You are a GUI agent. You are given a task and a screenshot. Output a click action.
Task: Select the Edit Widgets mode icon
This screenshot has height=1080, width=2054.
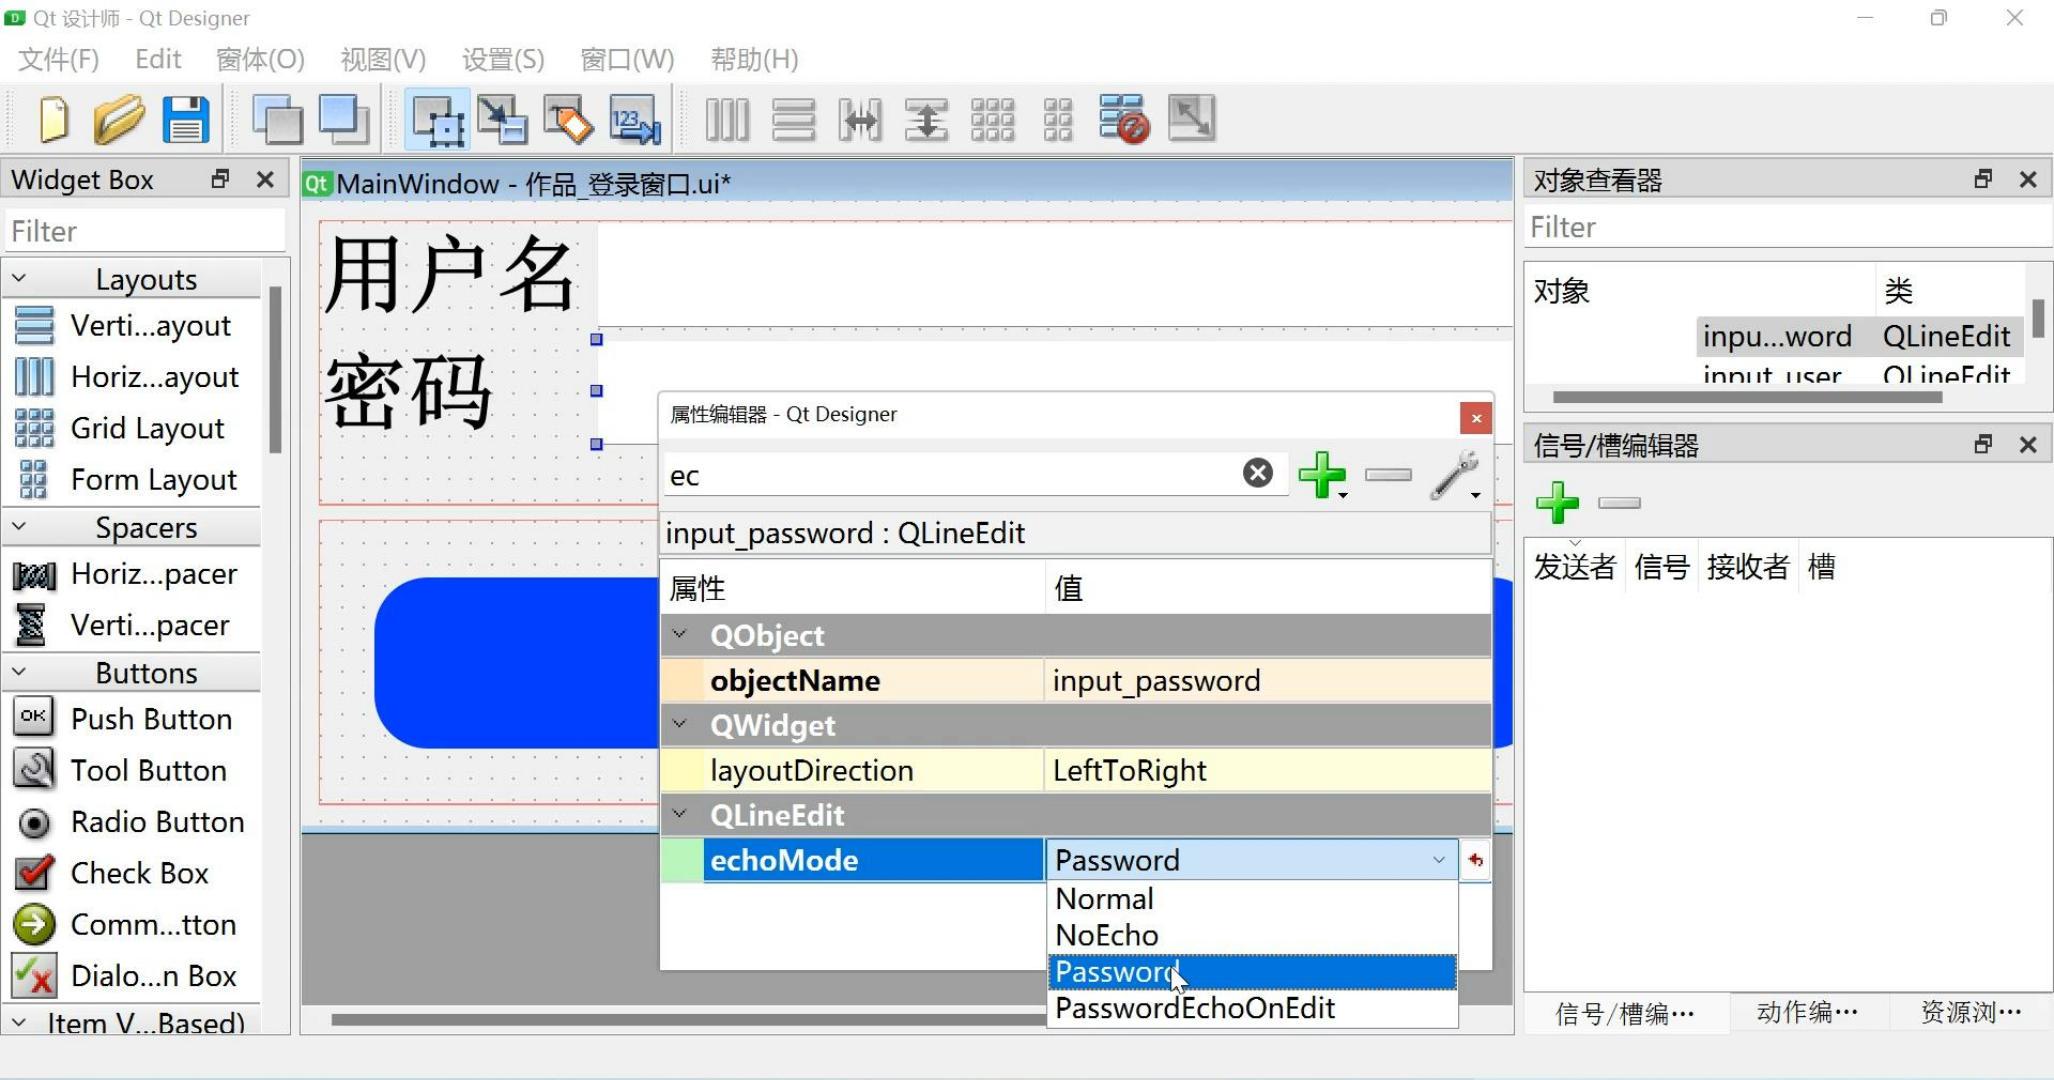(x=437, y=120)
